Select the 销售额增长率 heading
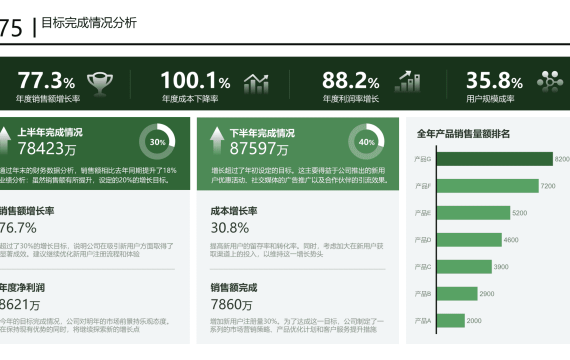 (27, 211)
